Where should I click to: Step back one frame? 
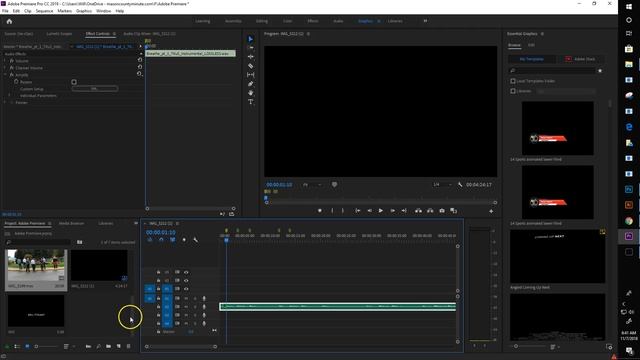369,211
